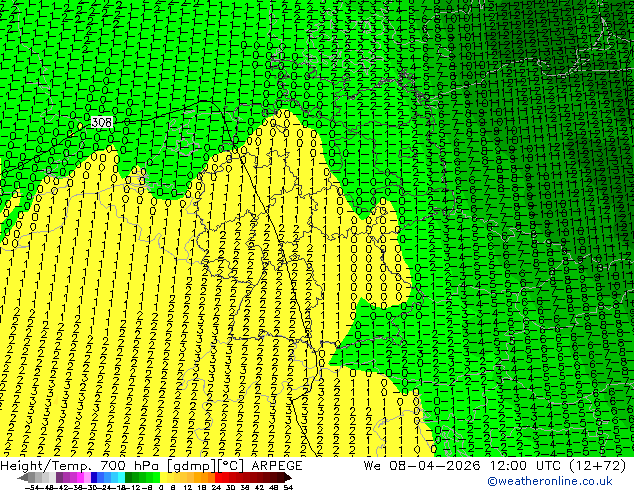Image resolution: width=634 pixels, height=490 pixels.
Task: Pick the cyan legend swatch
Action: [121, 477]
